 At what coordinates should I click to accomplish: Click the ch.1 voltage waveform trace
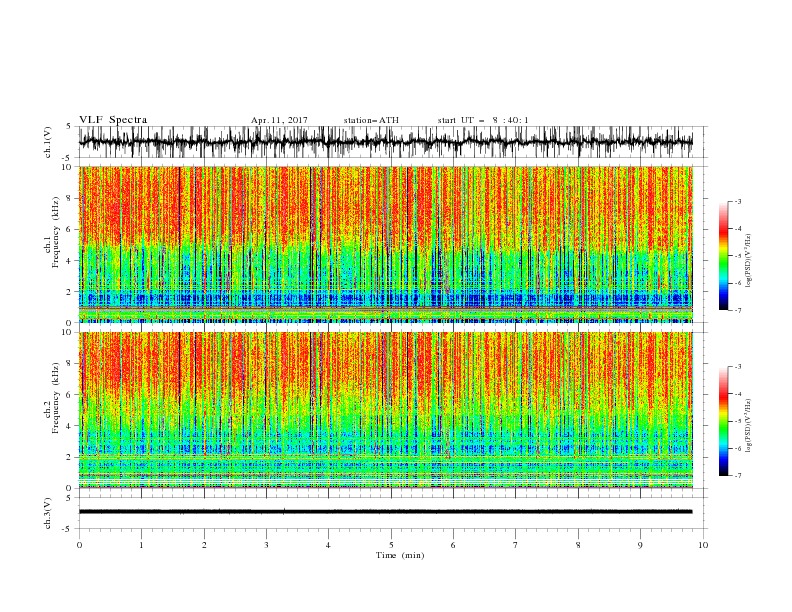click(x=385, y=142)
